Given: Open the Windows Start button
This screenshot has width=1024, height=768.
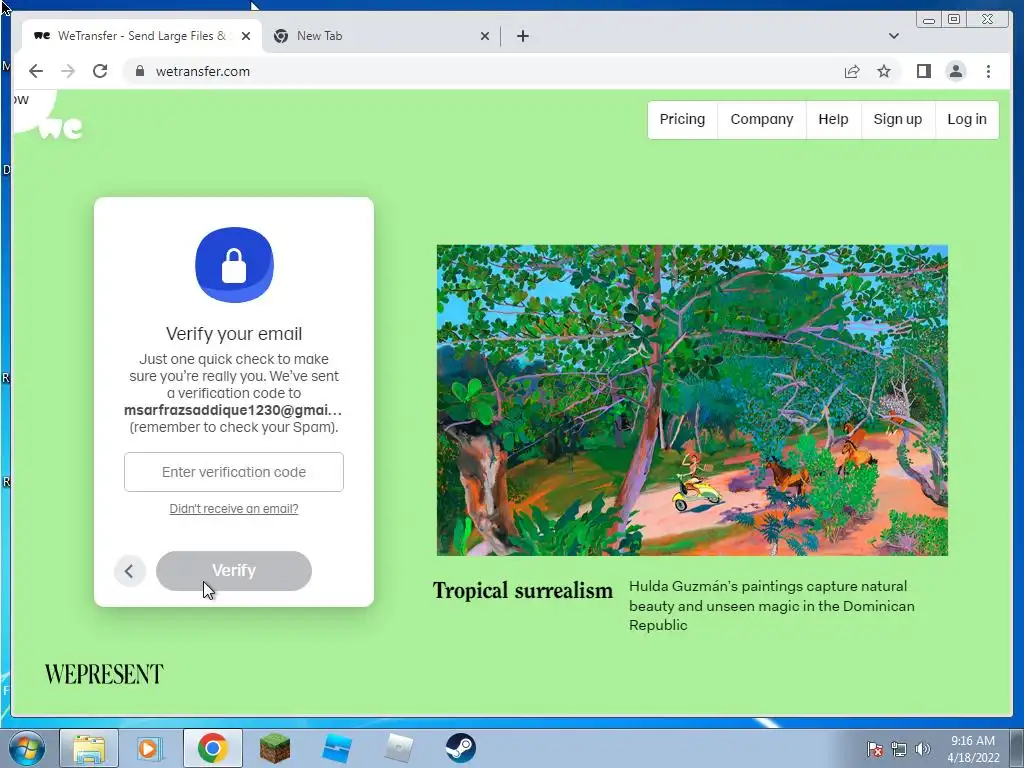Looking at the screenshot, I should click(x=27, y=748).
